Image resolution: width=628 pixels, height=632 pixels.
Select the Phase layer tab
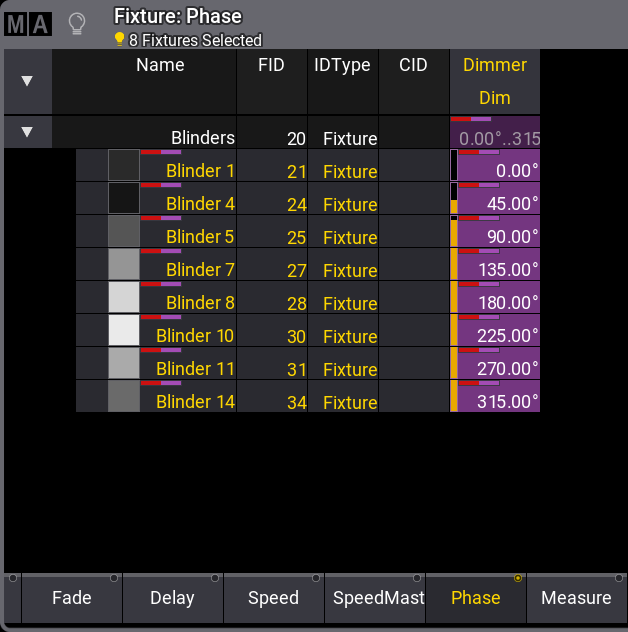point(475,598)
